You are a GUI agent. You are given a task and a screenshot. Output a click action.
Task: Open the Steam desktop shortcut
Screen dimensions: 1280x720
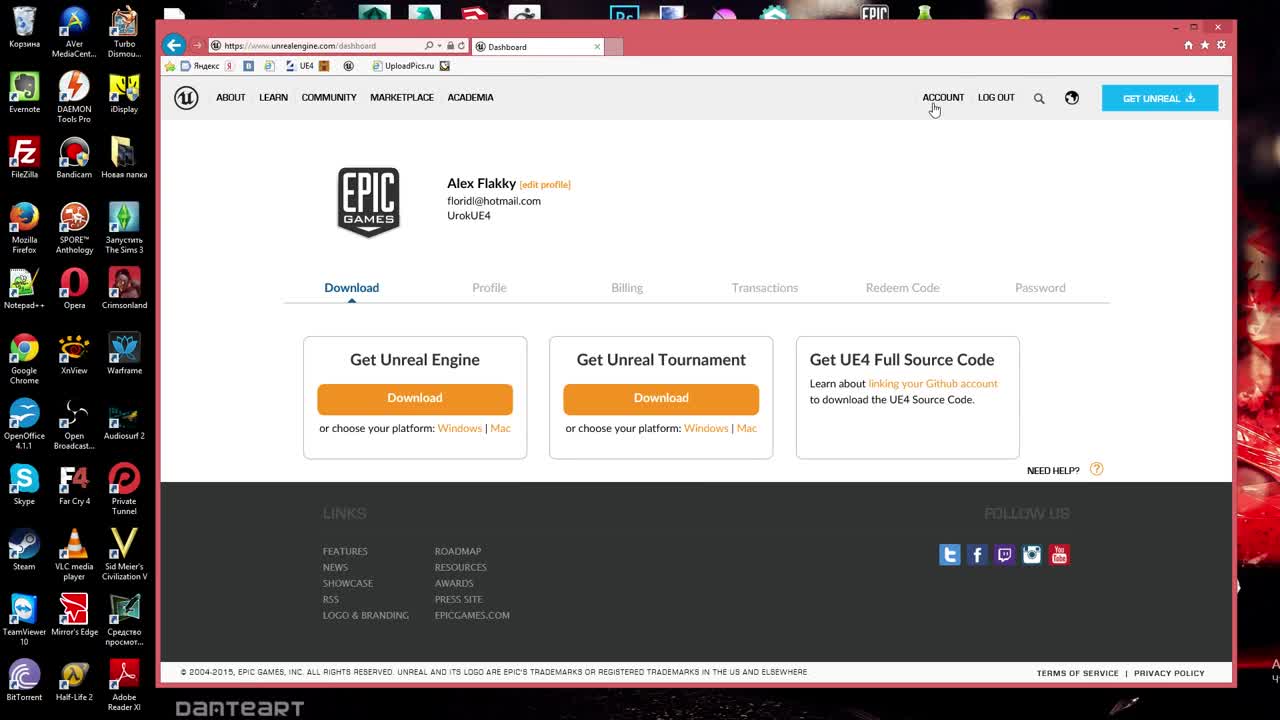click(24, 550)
